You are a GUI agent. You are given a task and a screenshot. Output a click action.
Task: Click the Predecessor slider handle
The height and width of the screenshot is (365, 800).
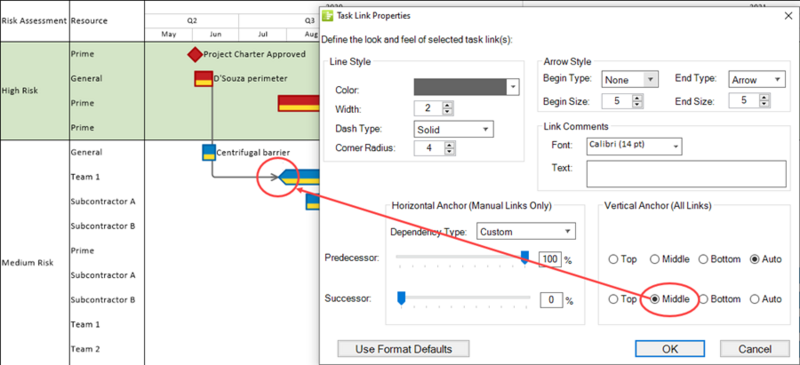point(524,258)
